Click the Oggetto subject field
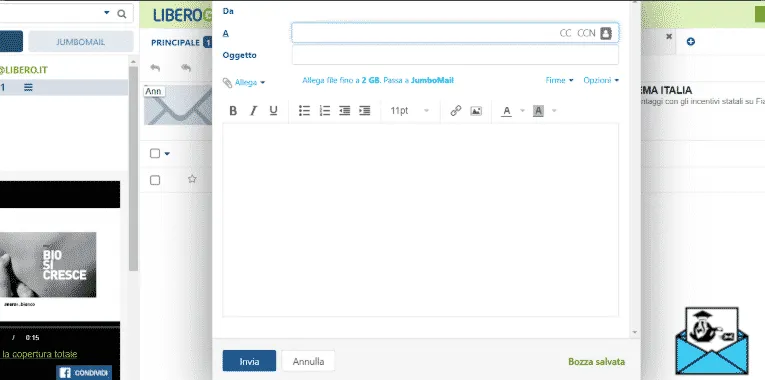The image size is (765, 380). click(x=455, y=55)
